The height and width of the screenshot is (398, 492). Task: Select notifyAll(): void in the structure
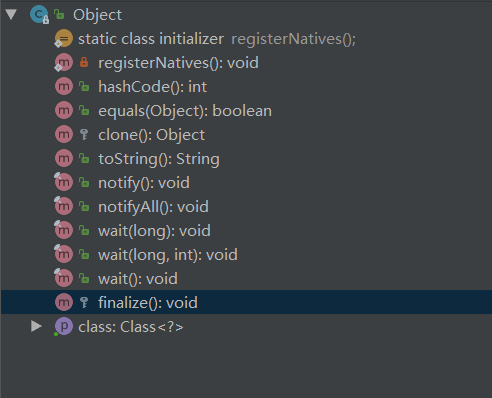(x=153, y=207)
